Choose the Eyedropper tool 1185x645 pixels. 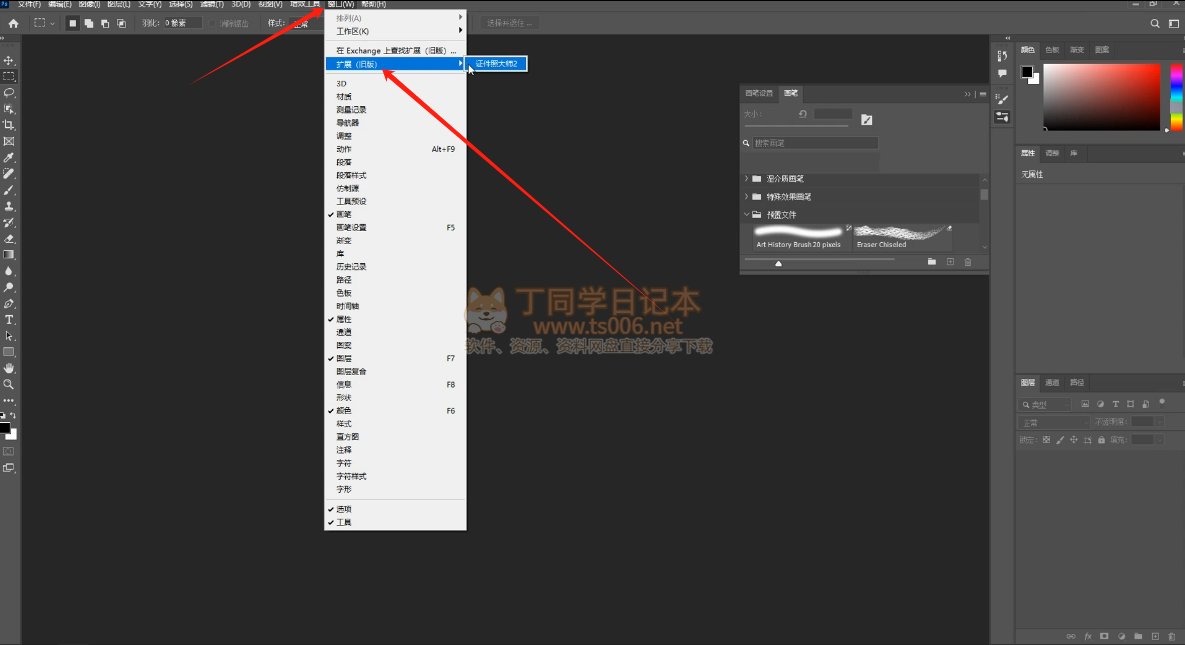(x=9, y=158)
